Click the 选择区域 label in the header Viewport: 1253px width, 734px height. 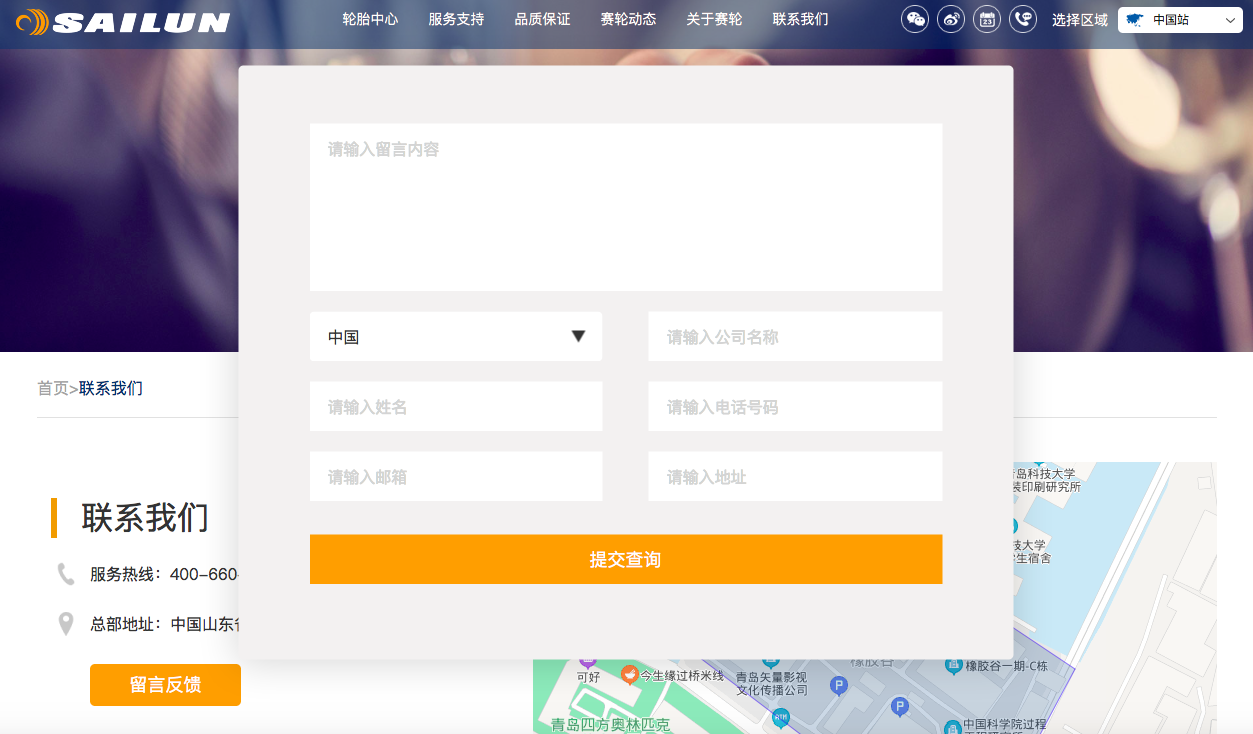1080,20
